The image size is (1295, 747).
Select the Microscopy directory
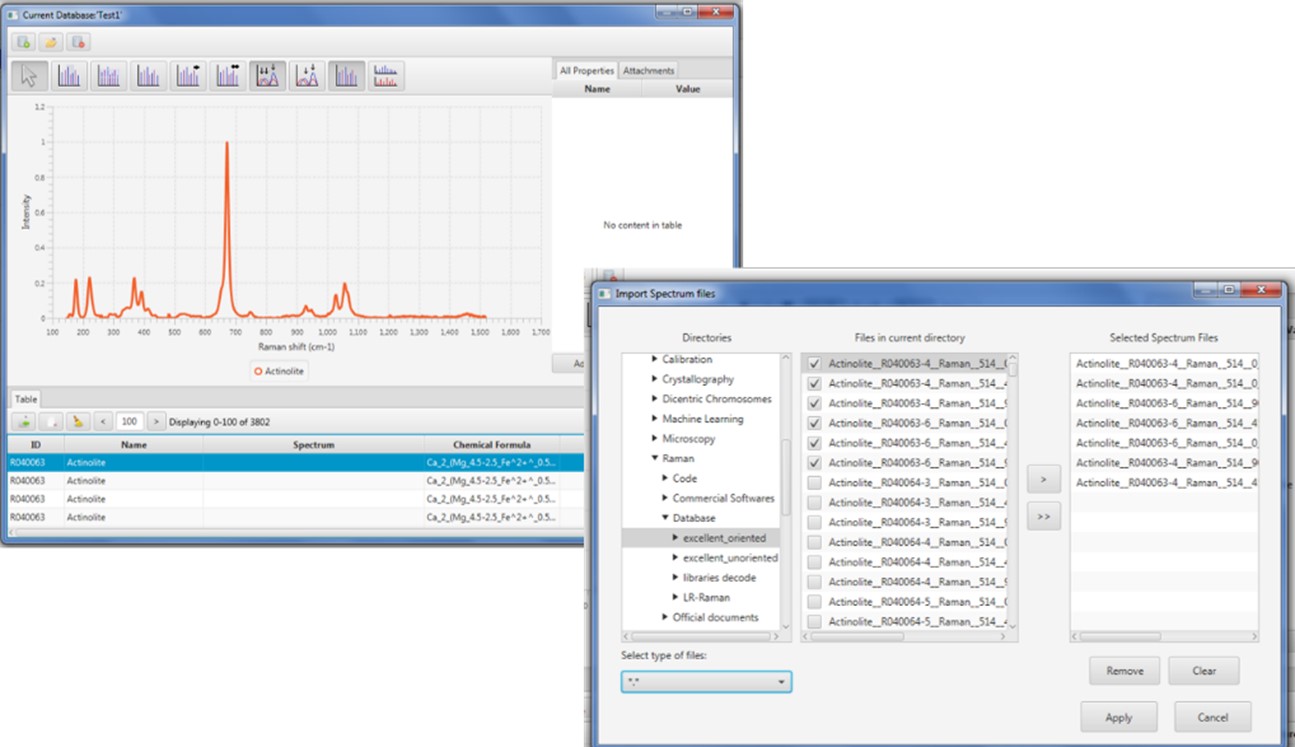point(688,439)
